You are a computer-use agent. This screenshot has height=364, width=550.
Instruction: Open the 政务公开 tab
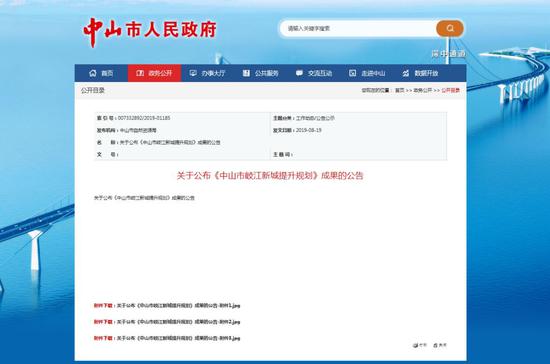(x=154, y=73)
